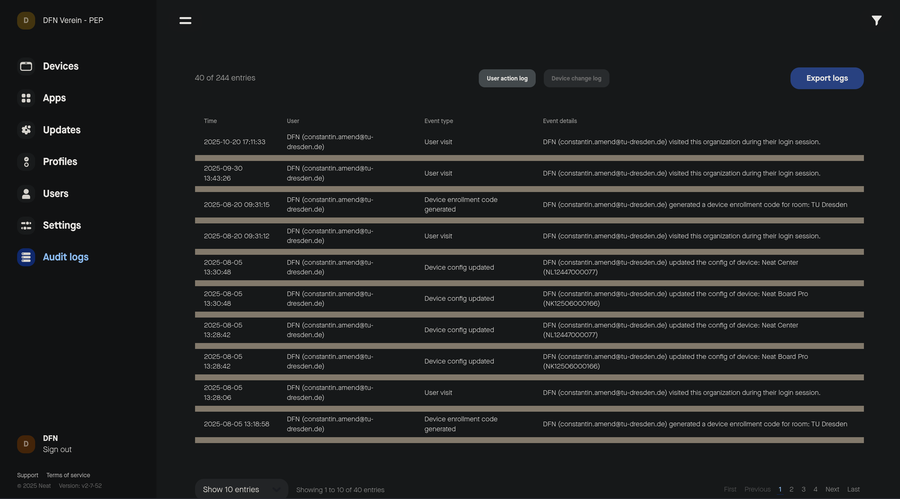Switch to Device change log
This screenshot has width=900, height=499.
tap(576, 78)
